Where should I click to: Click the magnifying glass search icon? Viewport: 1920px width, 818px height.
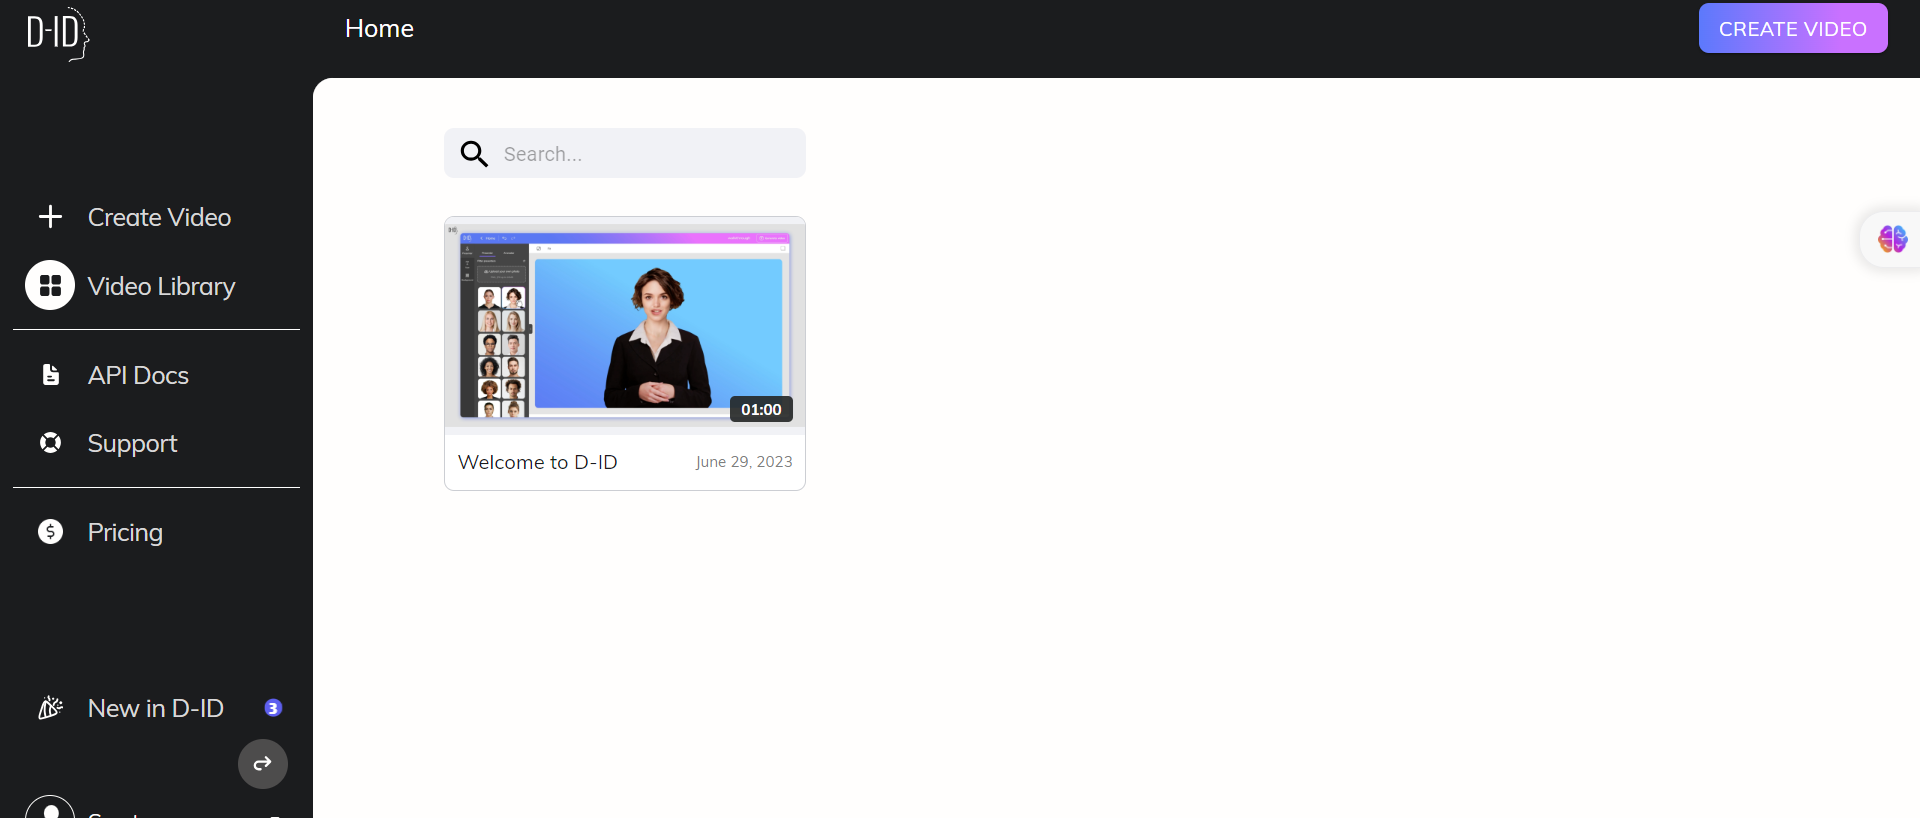pyautogui.click(x=474, y=154)
